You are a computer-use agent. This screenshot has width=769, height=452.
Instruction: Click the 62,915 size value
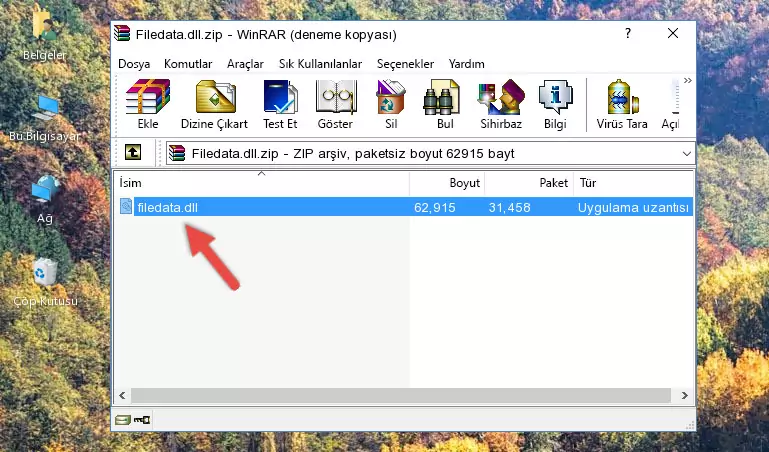click(435, 208)
